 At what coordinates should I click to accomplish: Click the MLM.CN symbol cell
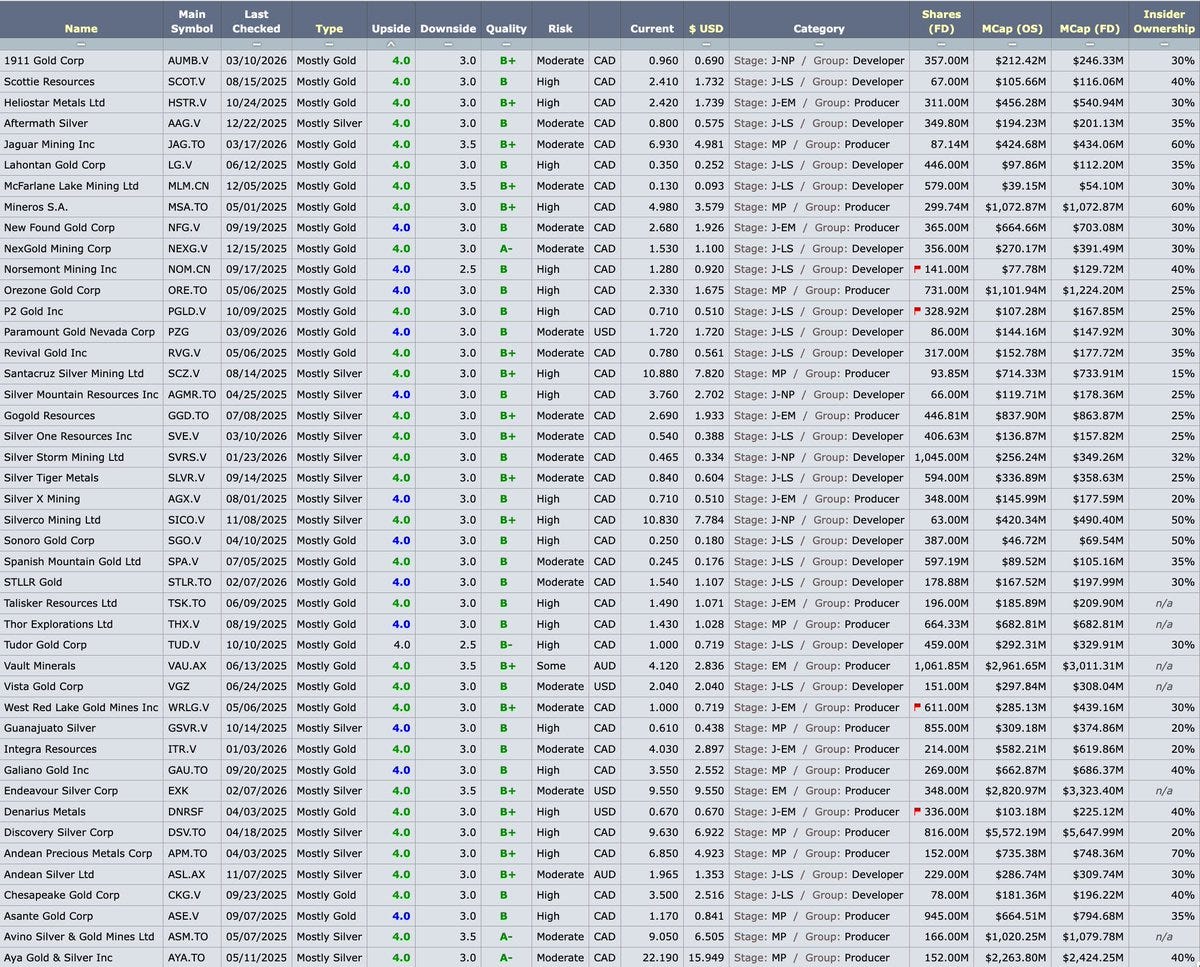[x=189, y=186]
